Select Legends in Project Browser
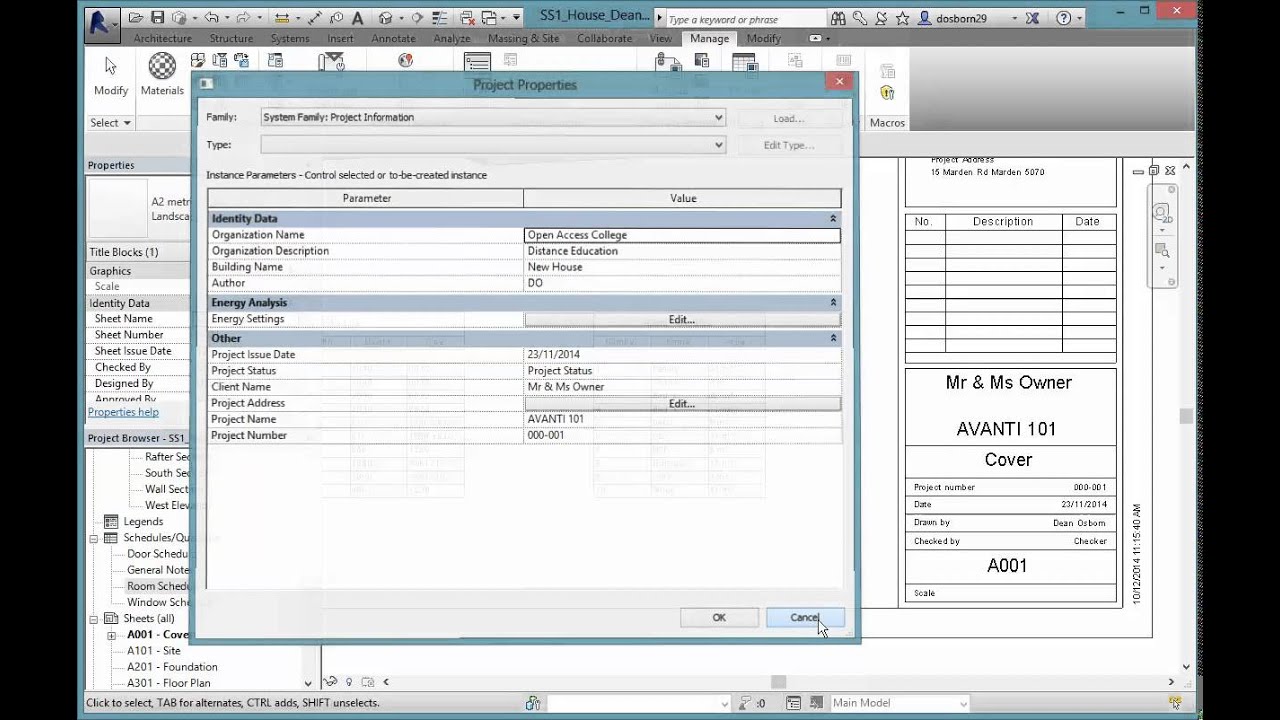 143,522
